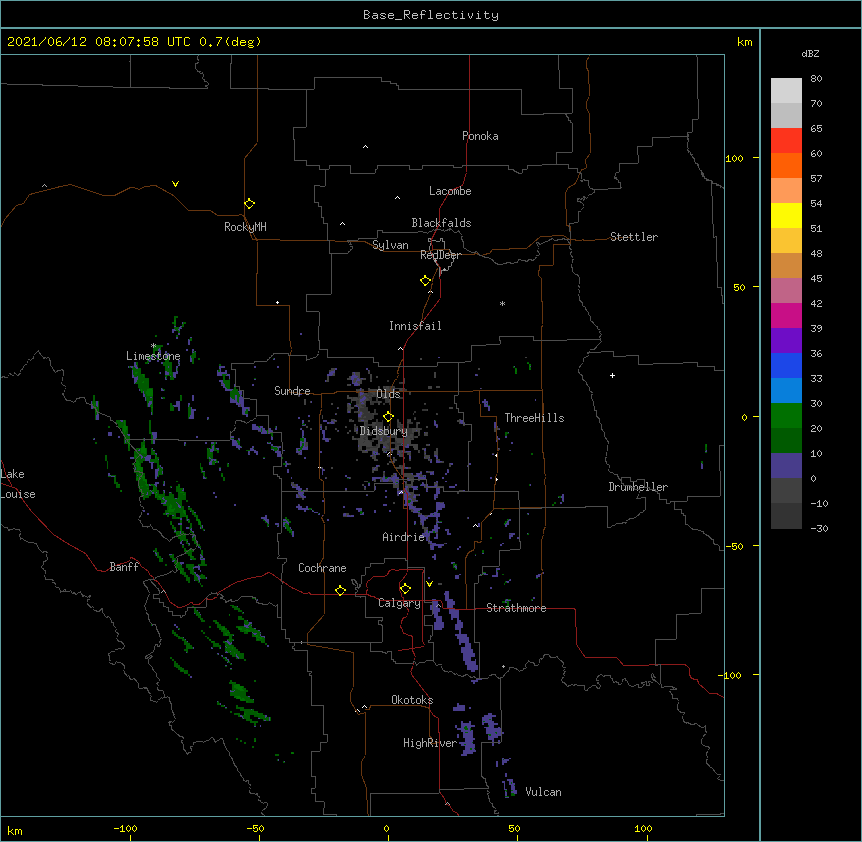Screen dimensions: 862x842
Task: Click the Sundre town label
Action: 292,391
